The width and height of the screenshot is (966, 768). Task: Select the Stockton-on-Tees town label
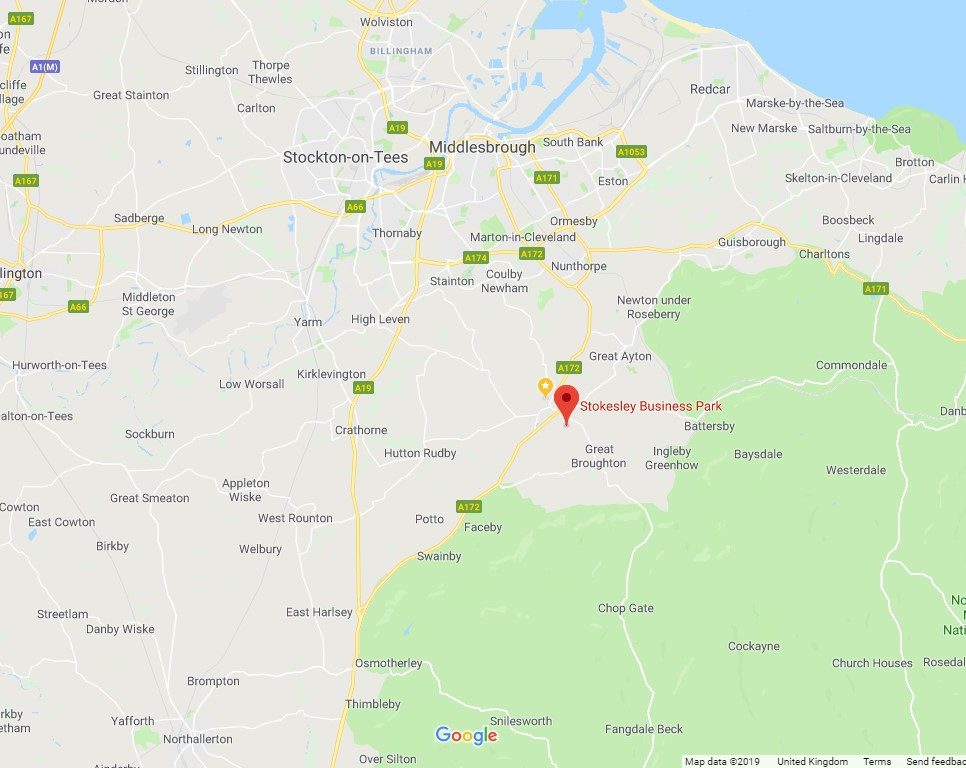coord(346,157)
